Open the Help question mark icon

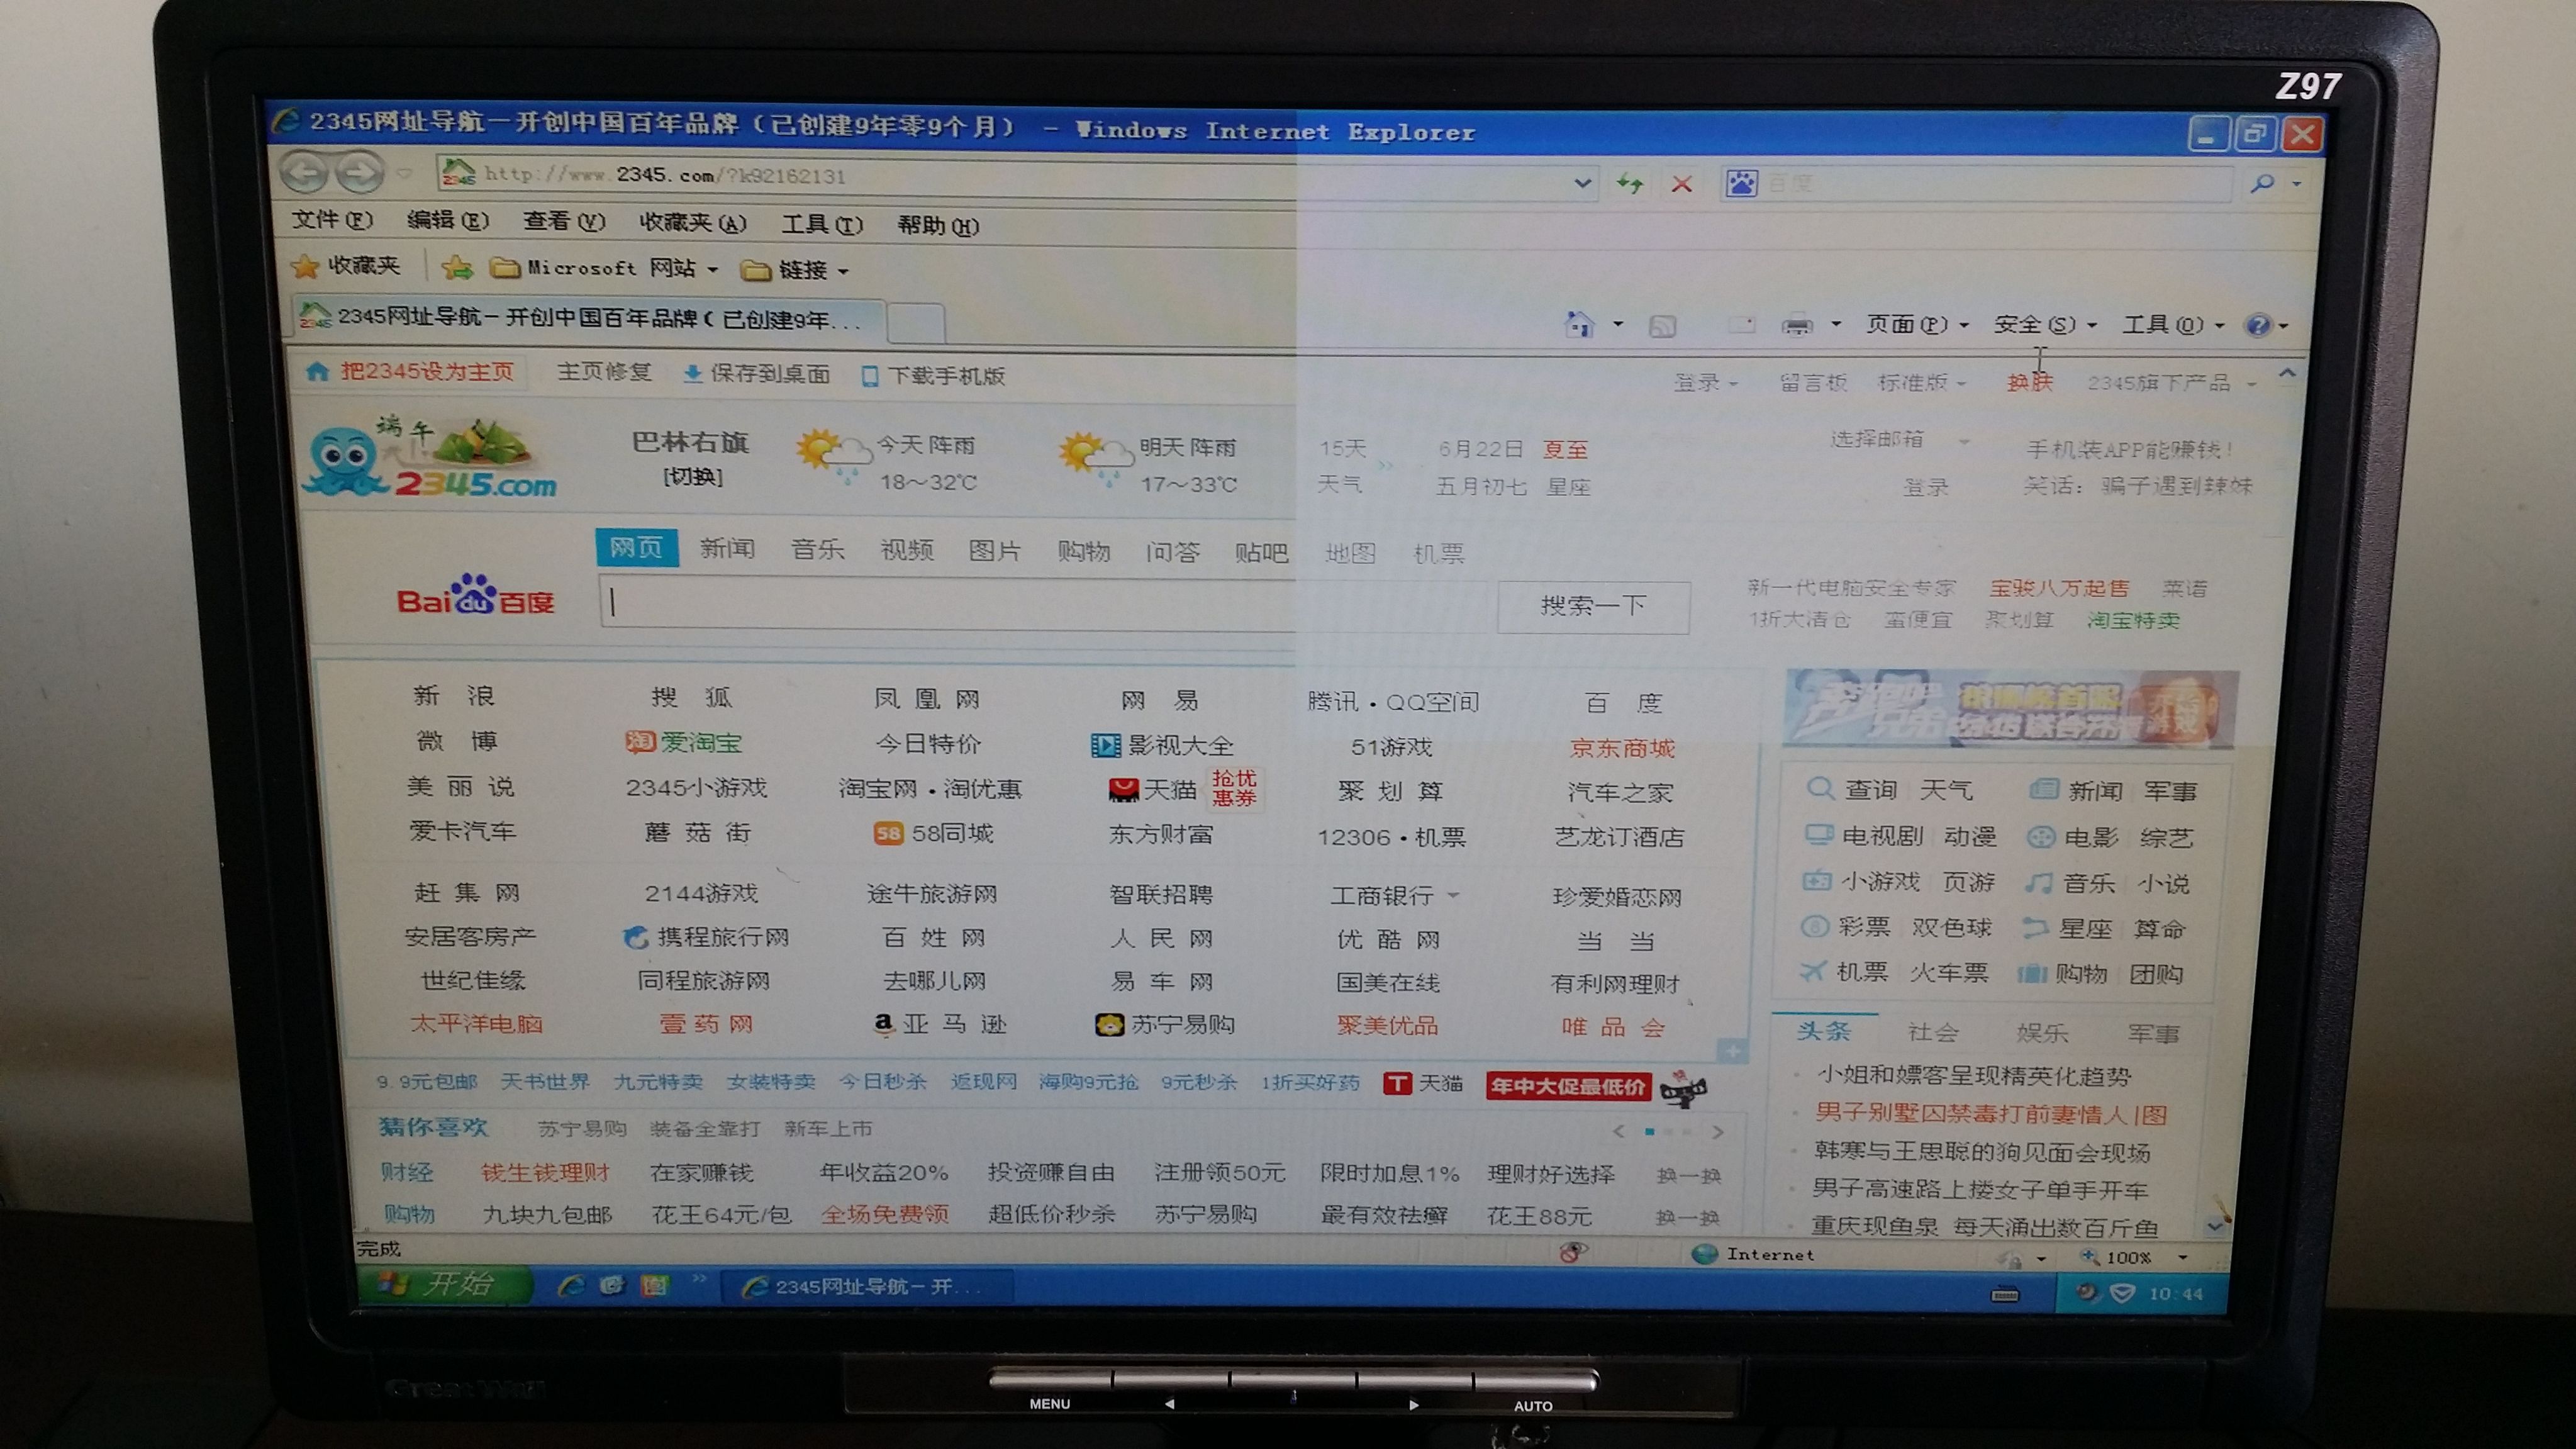tap(2258, 325)
